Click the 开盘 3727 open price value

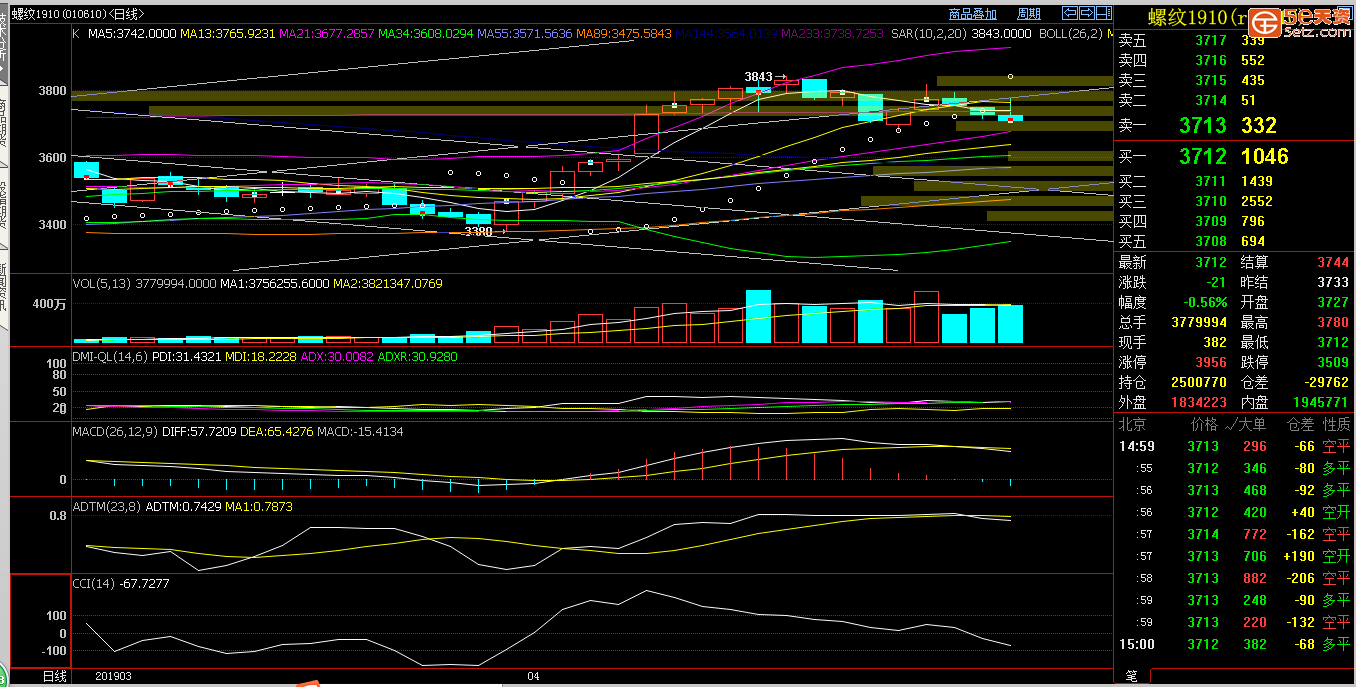click(x=1333, y=302)
